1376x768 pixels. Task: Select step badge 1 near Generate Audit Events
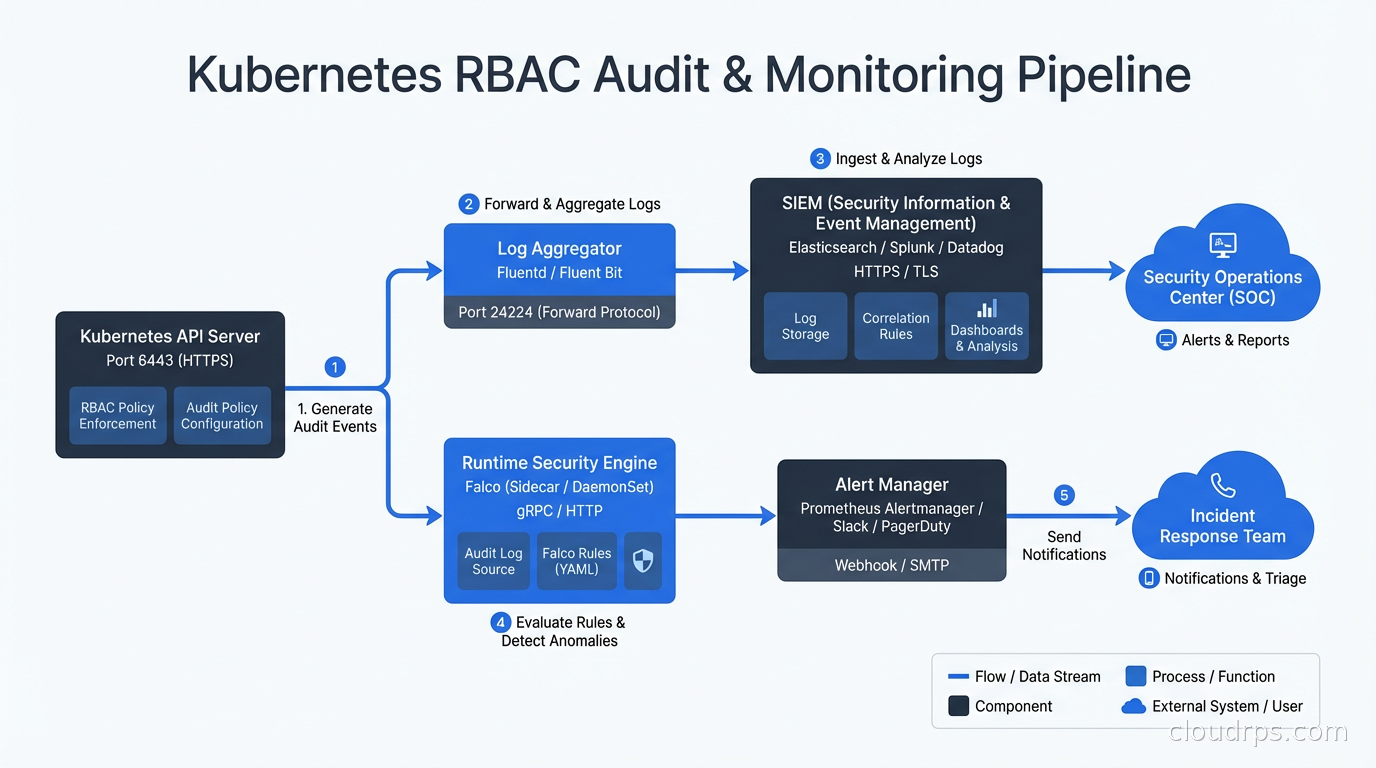[334, 367]
